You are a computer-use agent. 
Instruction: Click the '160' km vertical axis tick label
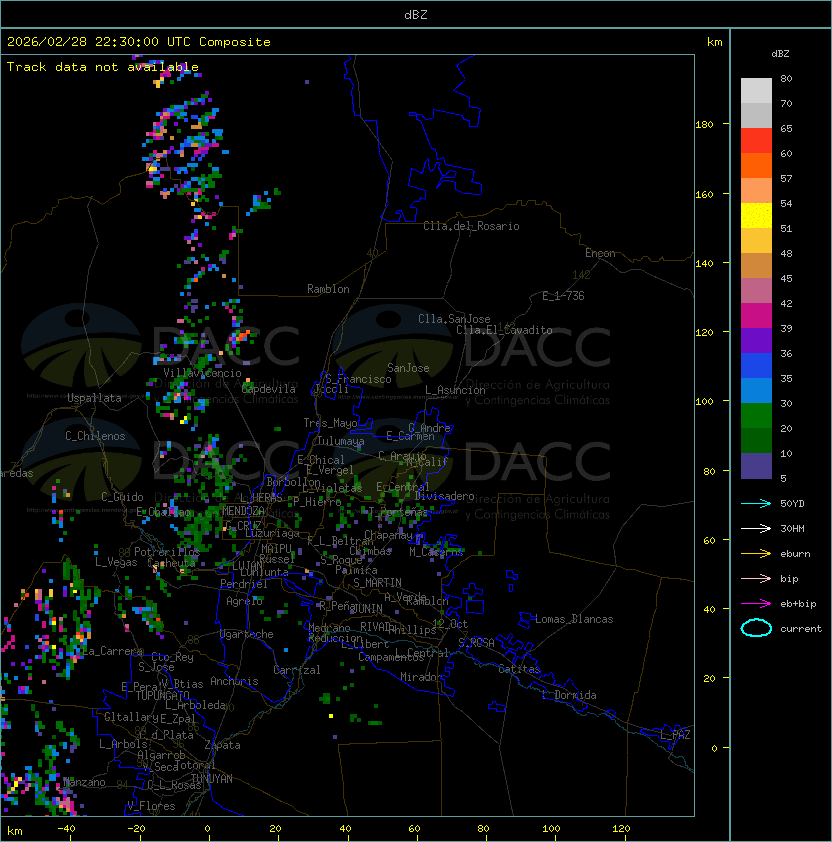tap(704, 194)
